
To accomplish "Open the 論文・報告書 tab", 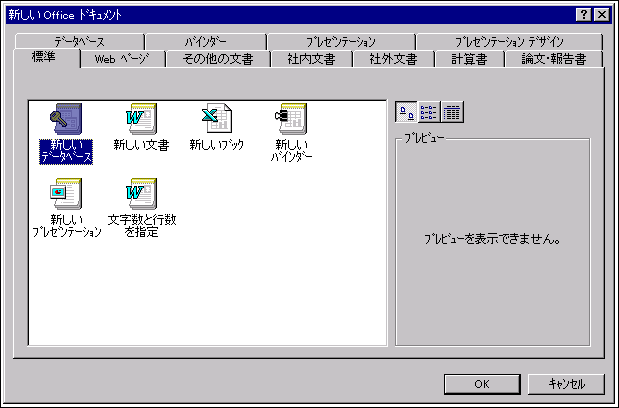I will click(553, 59).
